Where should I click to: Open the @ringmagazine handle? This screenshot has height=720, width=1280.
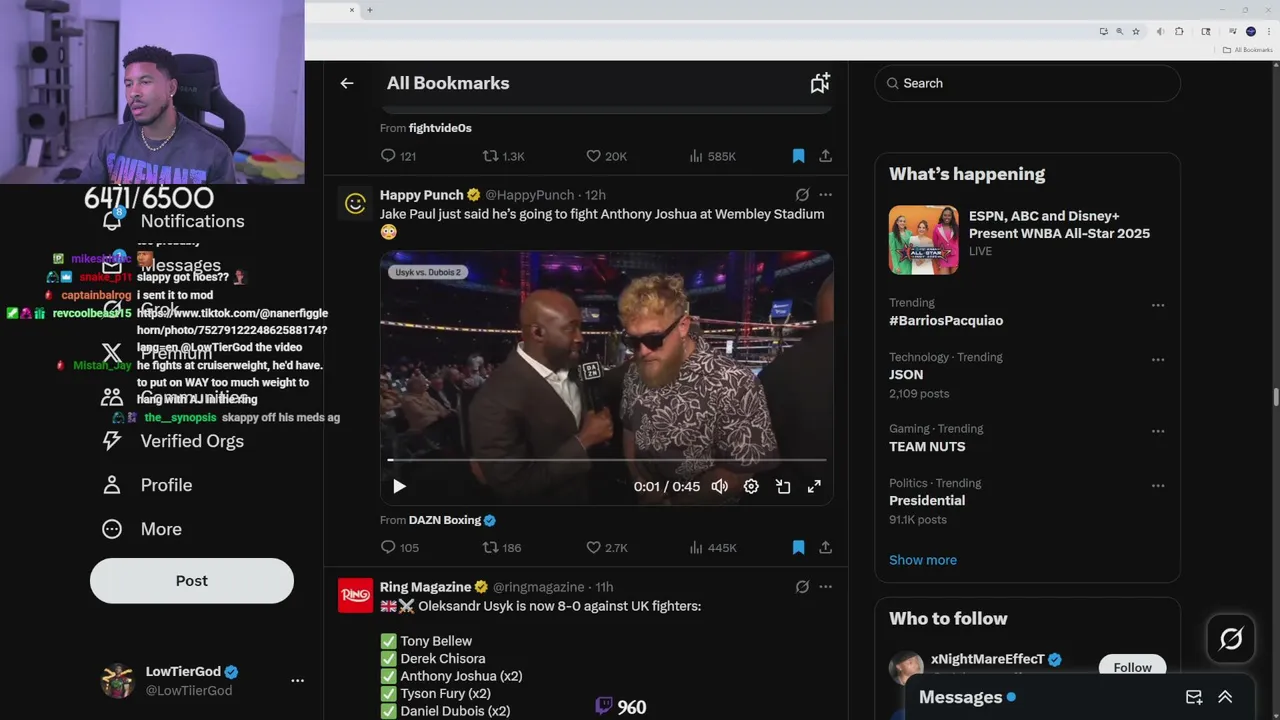(x=538, y=587)
